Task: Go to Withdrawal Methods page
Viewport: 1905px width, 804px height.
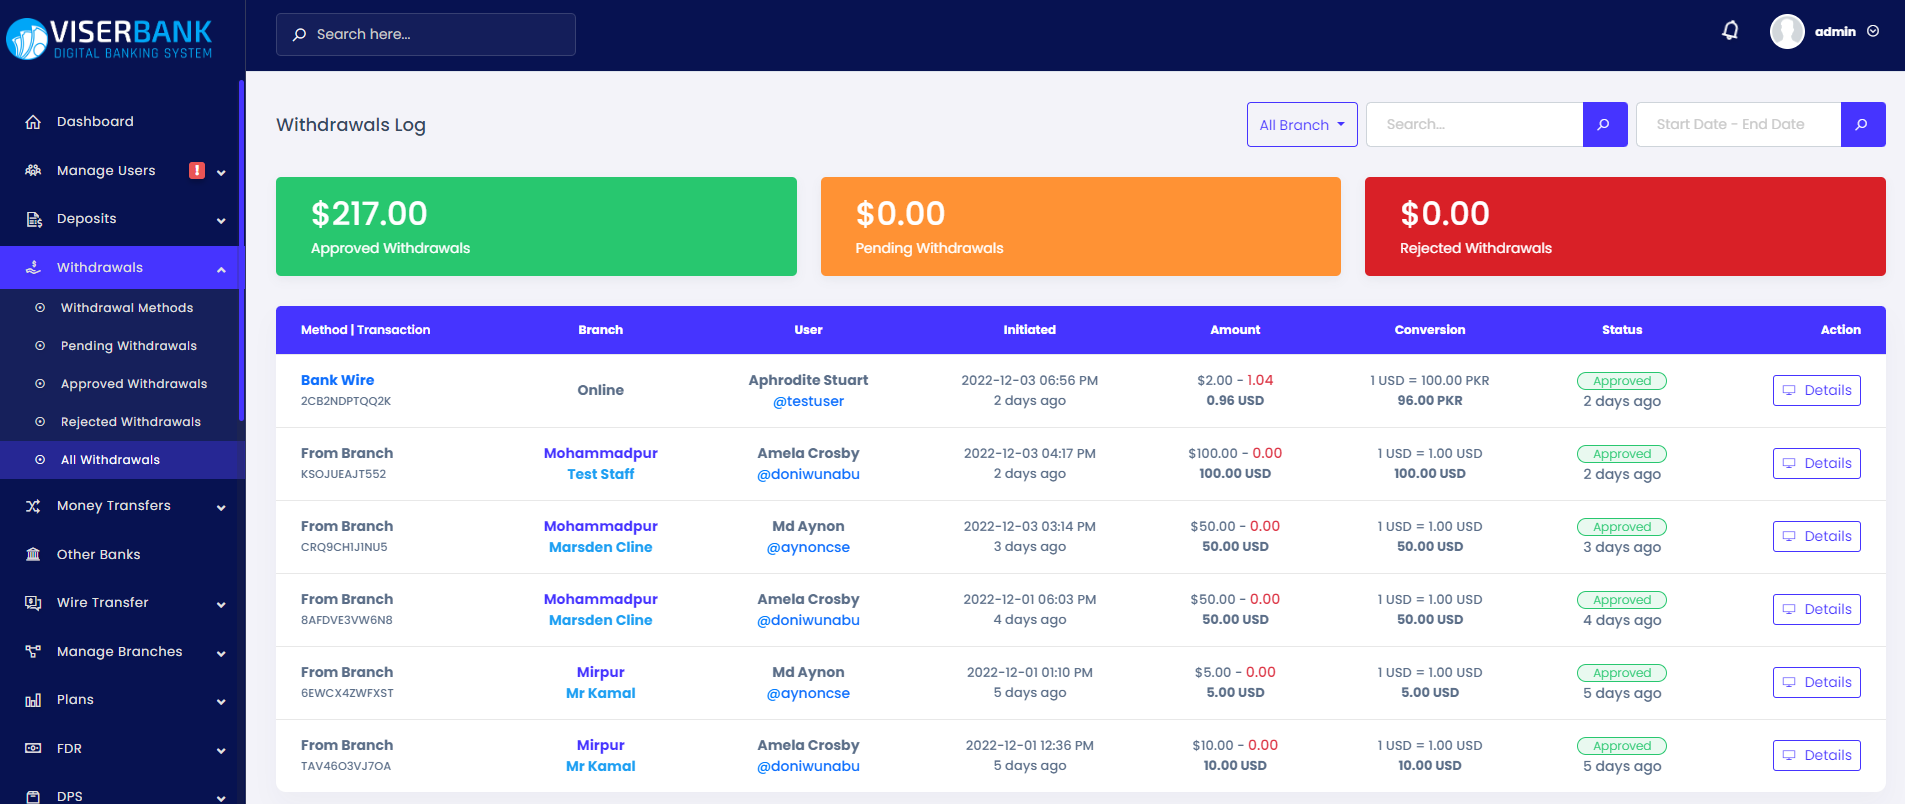Action: [x=127, y=308]
